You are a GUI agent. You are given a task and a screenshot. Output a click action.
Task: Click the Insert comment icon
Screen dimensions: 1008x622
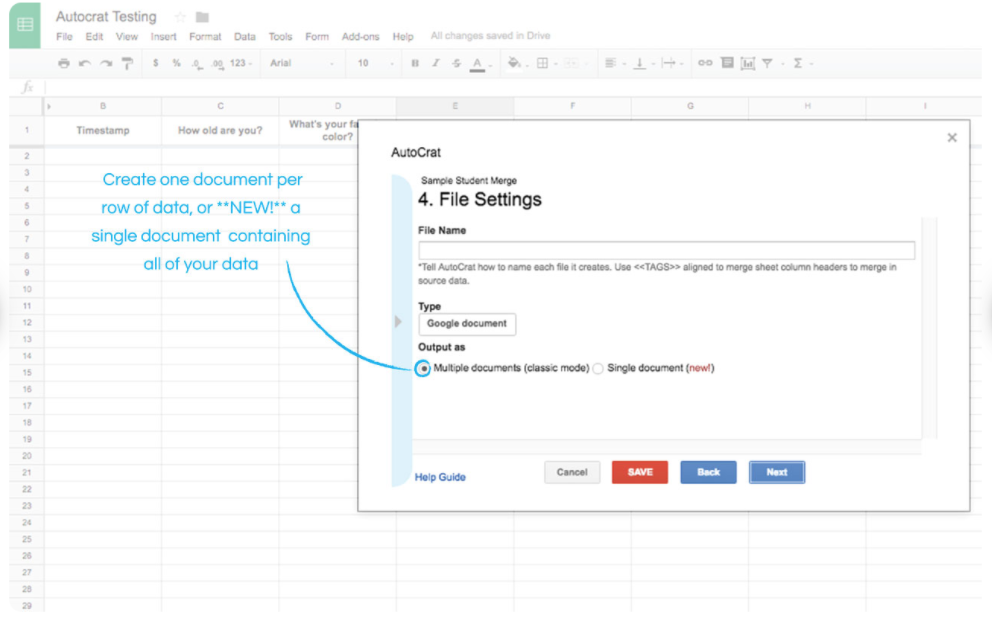pyautogui.click(x=727, y=63)
